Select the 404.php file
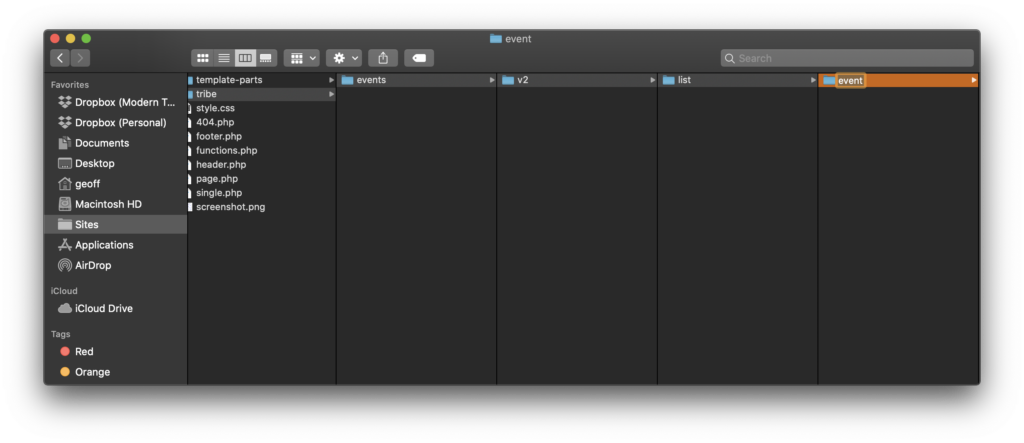1024x443 pixels. pos(261,122)
